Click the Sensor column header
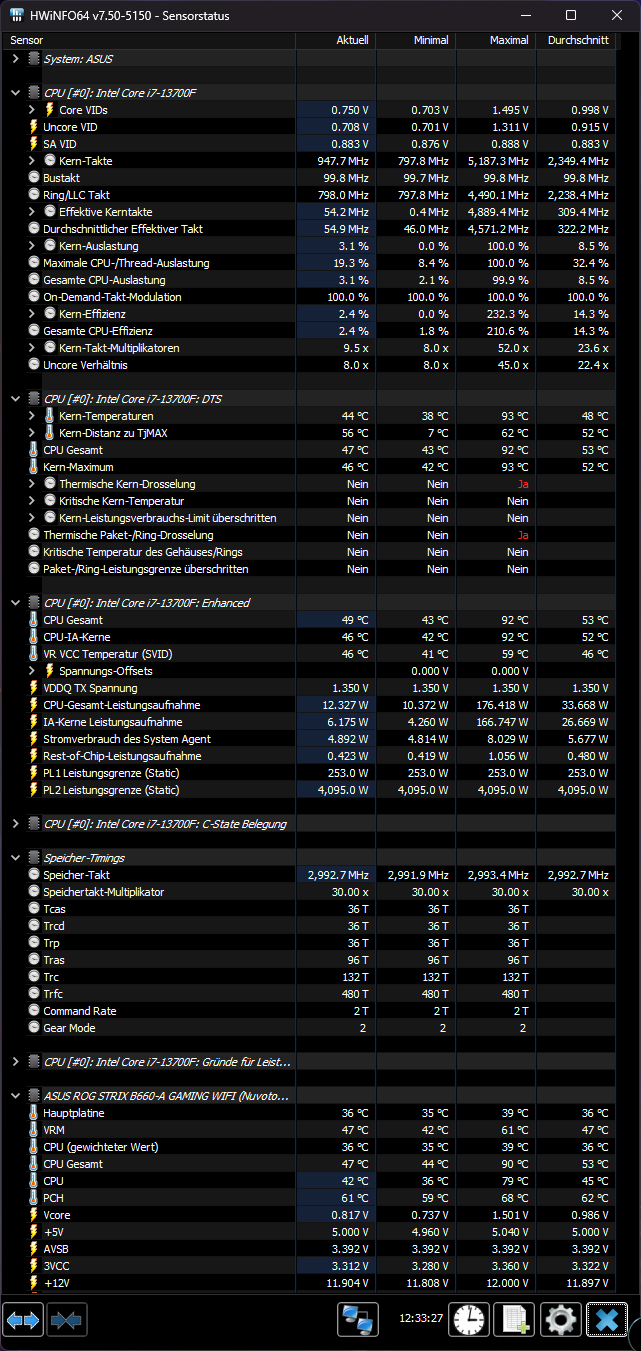This screenshot has height=1351, width=641. pos(149,41)
